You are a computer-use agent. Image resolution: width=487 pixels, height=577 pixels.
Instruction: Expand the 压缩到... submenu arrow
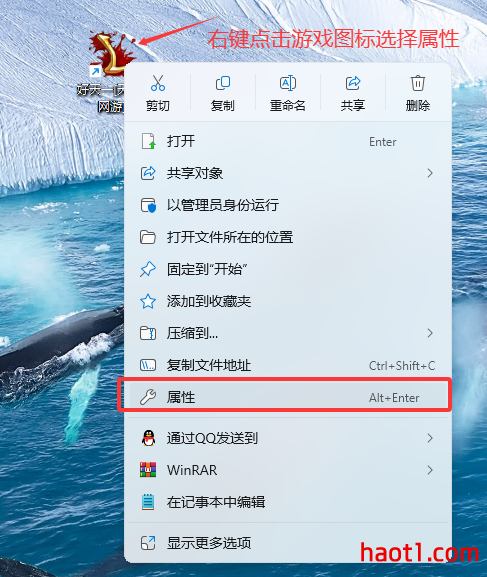click(x=430, y=333)
